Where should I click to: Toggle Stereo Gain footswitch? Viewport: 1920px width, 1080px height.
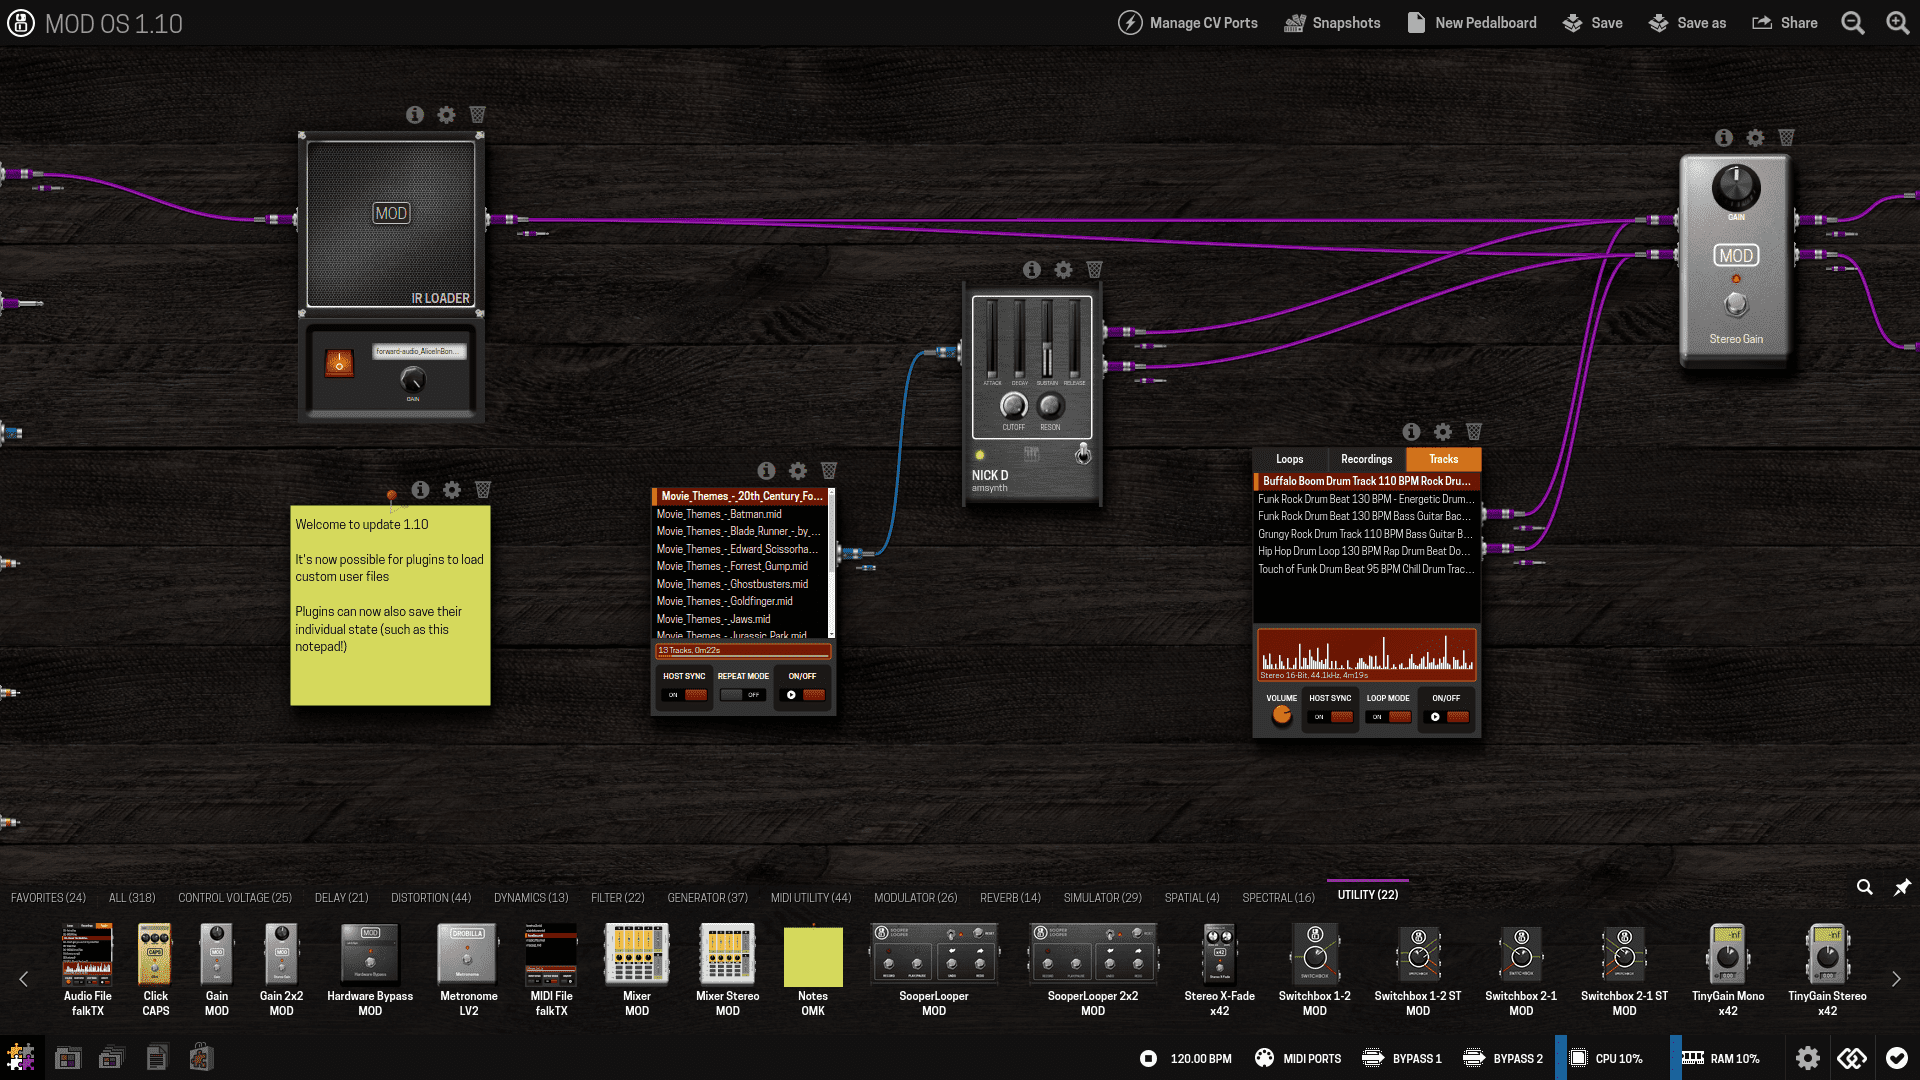click(1736, 303)
